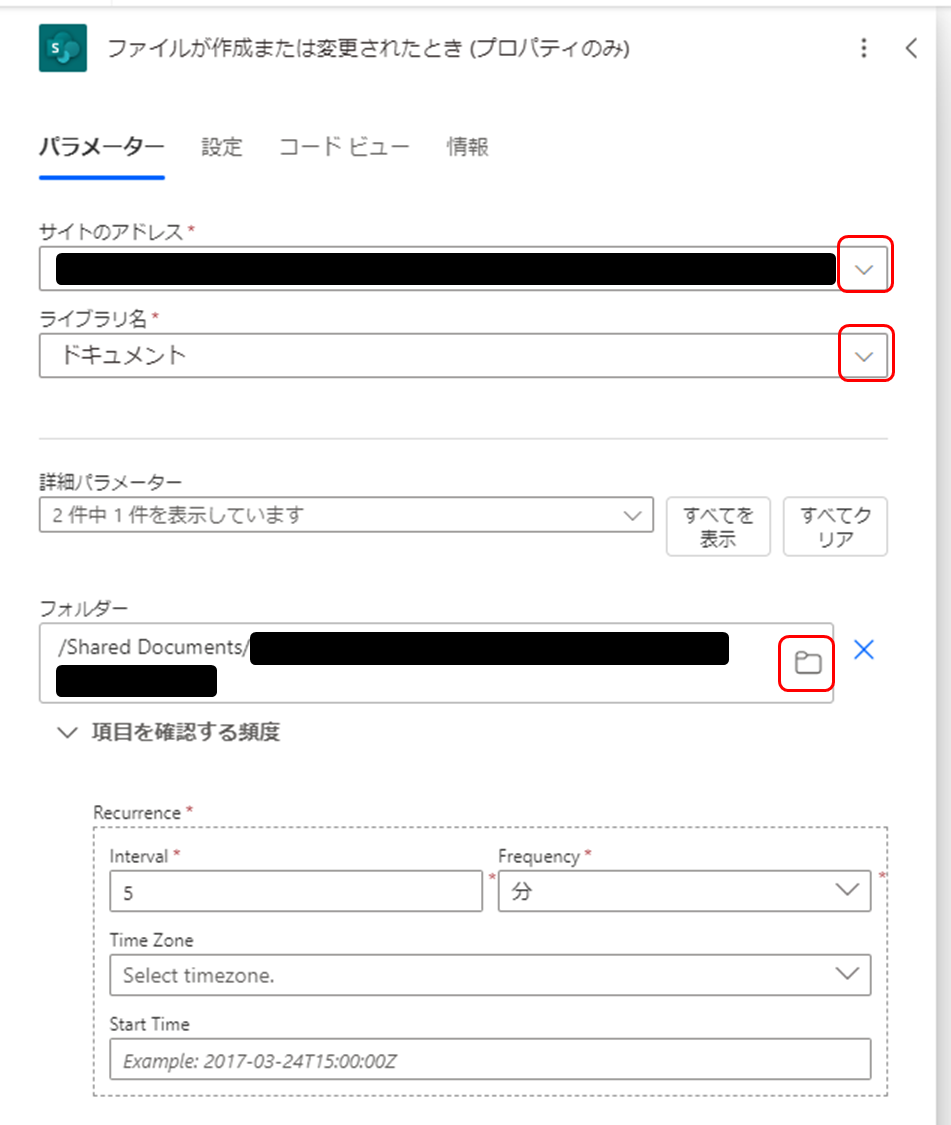Collapse the 項目を確認する頻度 section
The image size is (951, 1125).
coord(169,732)
